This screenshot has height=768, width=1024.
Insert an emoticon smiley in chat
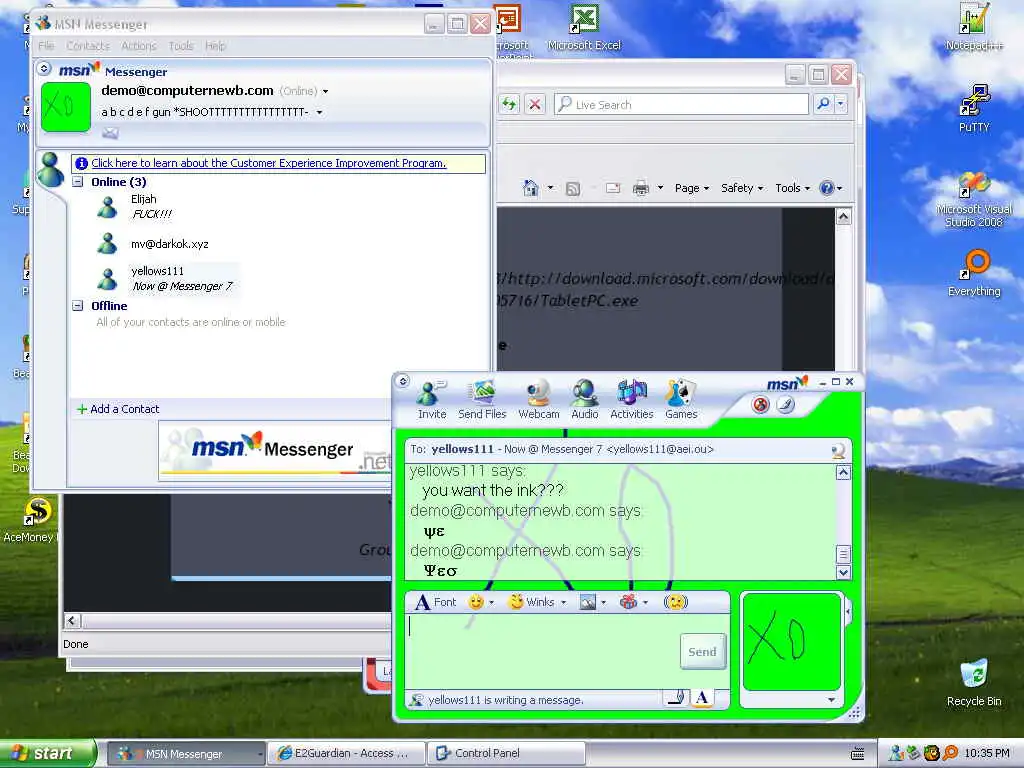[476, 602]
